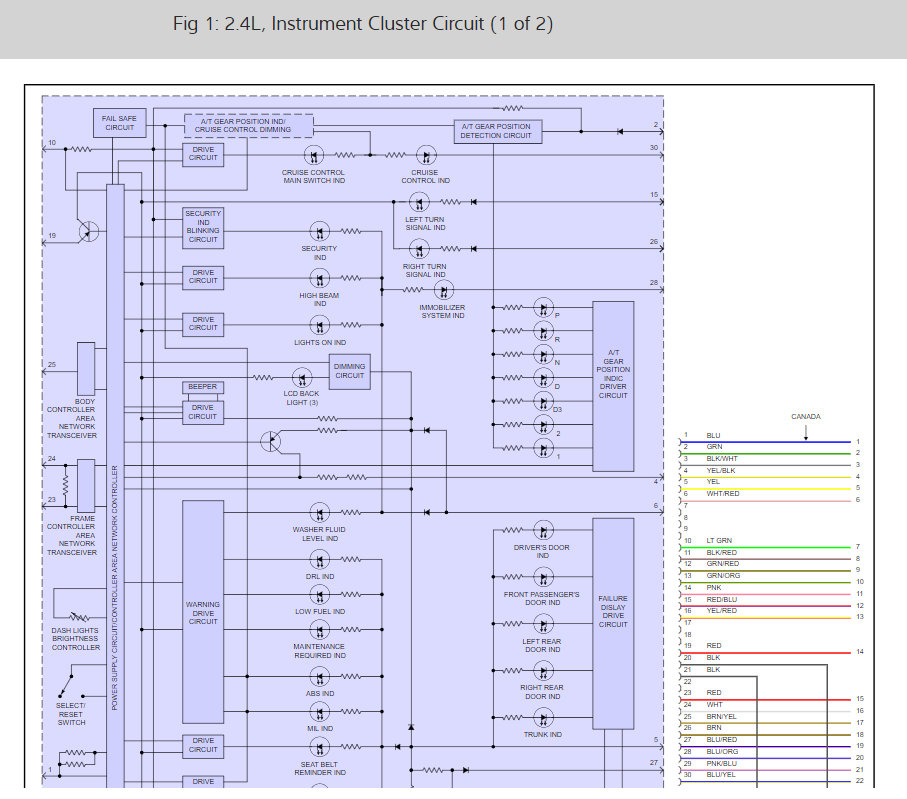Select the trunk indicator LED symbol
Image resolution: width=907 pixels, height=799 pixels.
click(542, 718)
